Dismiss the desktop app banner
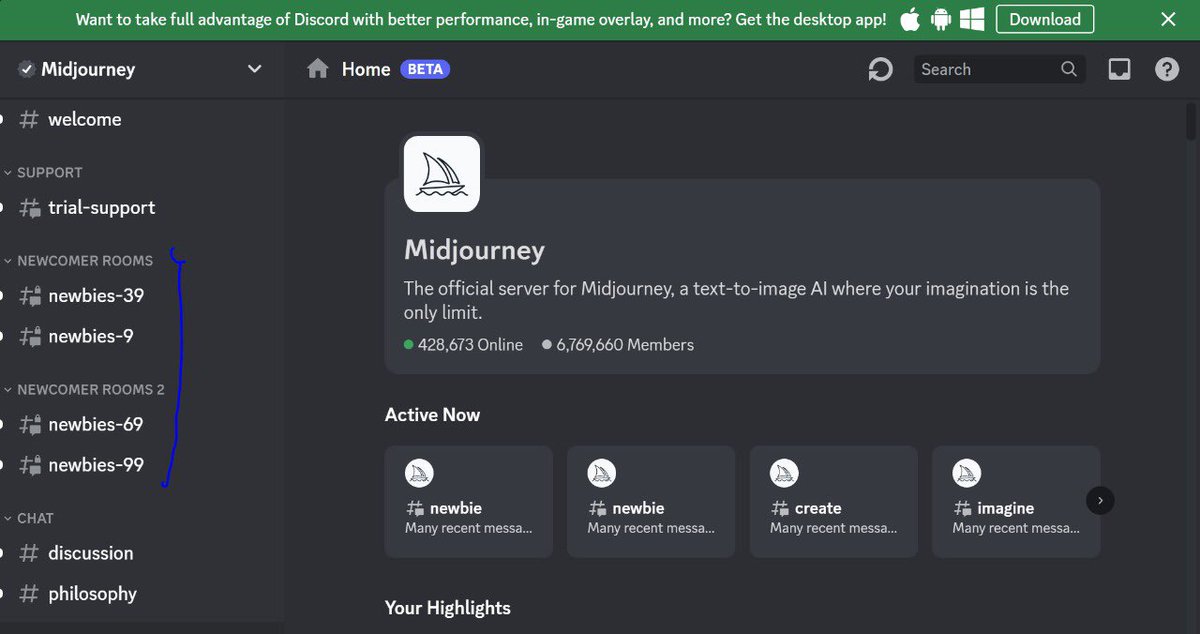Viewport: 1200px width, 634px height. coord(1168,19)
